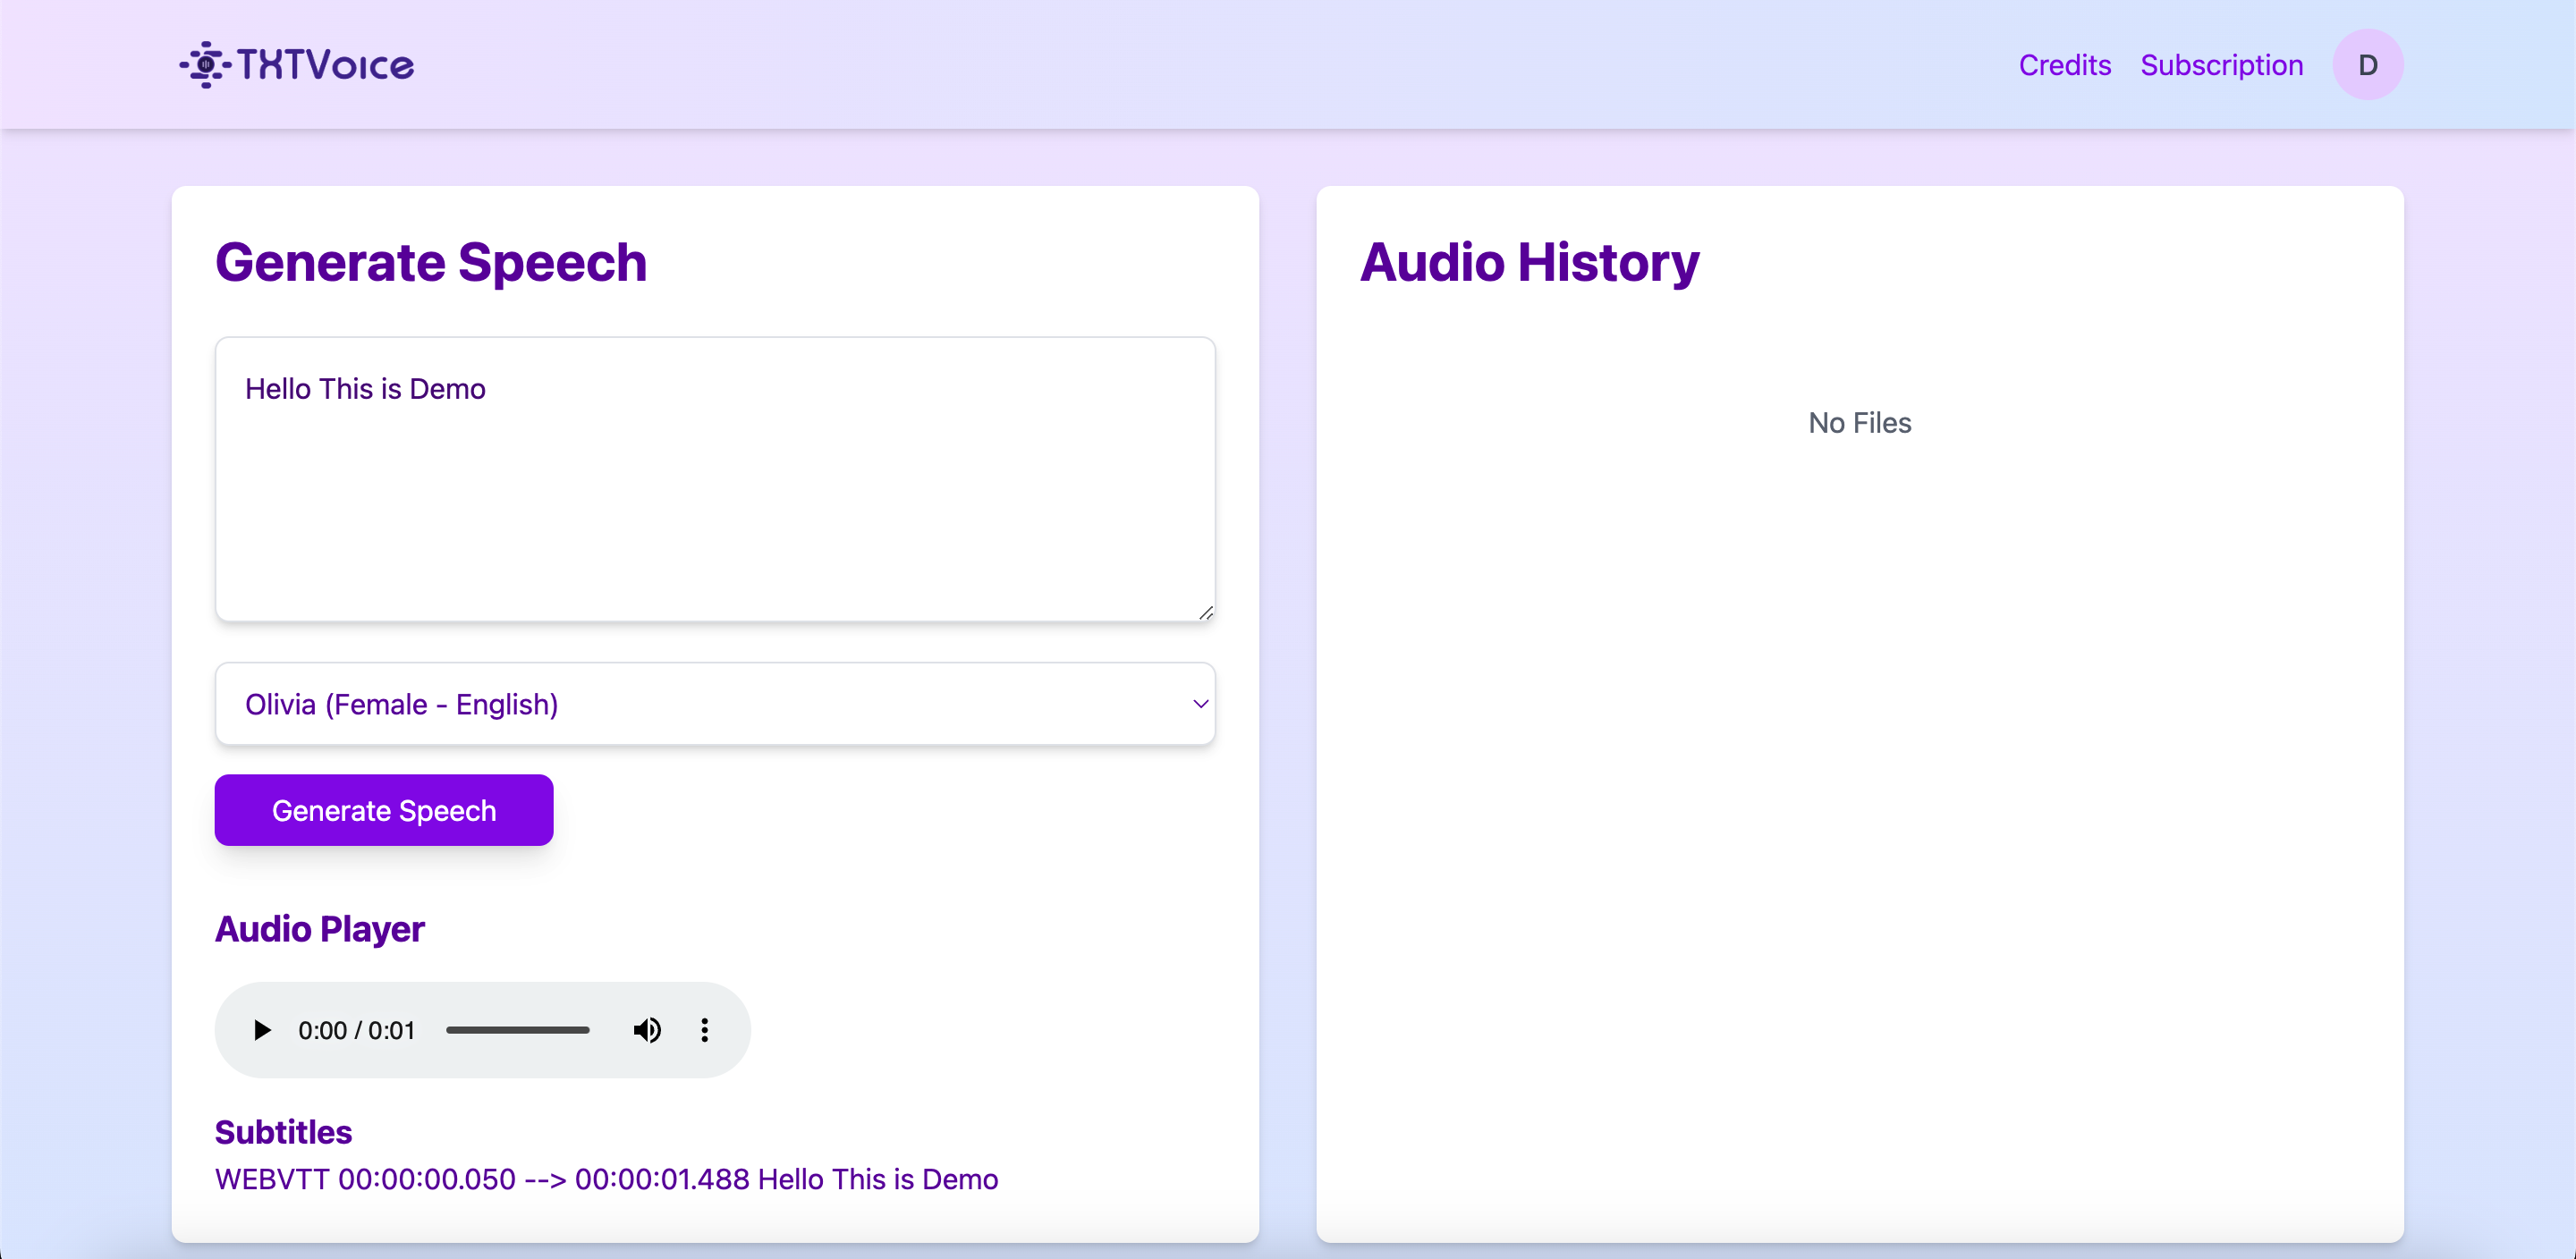Go to the Credits page
Viewport: 2576px width, 1259px height.
(x=2064, y=65)
